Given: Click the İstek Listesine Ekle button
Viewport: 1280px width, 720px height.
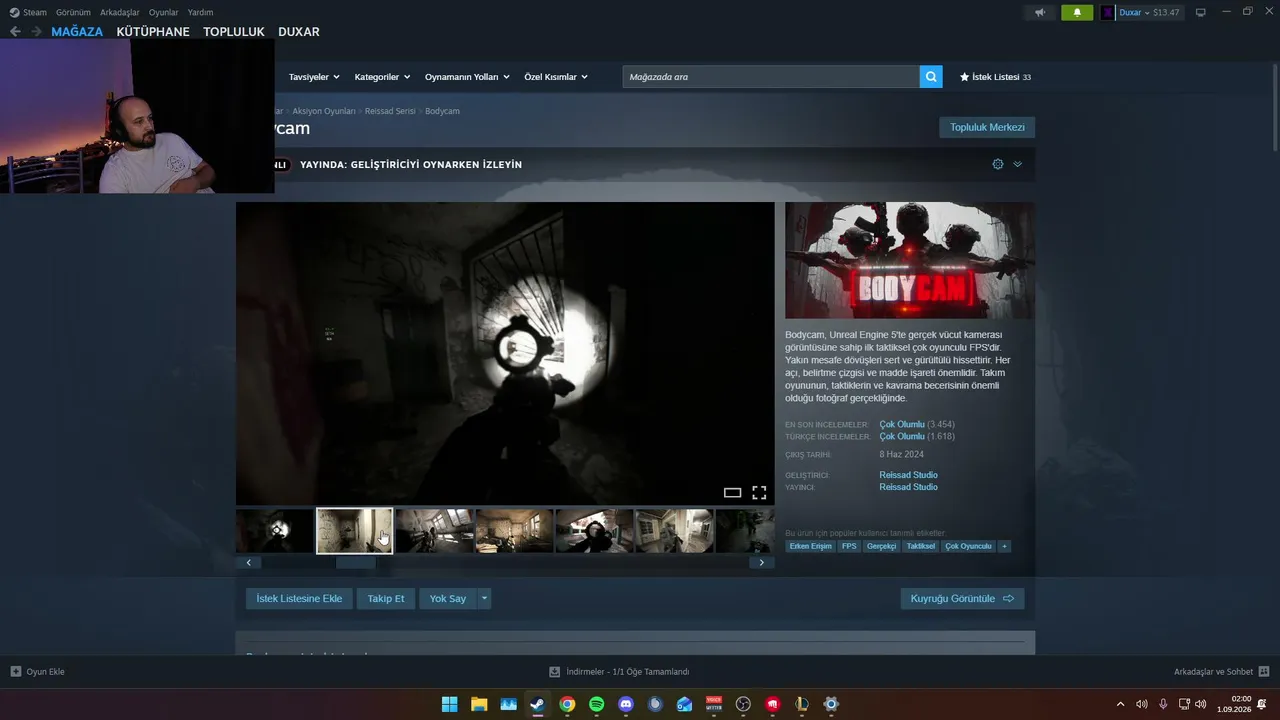Looking at the screenshot, I should point(299,598).
